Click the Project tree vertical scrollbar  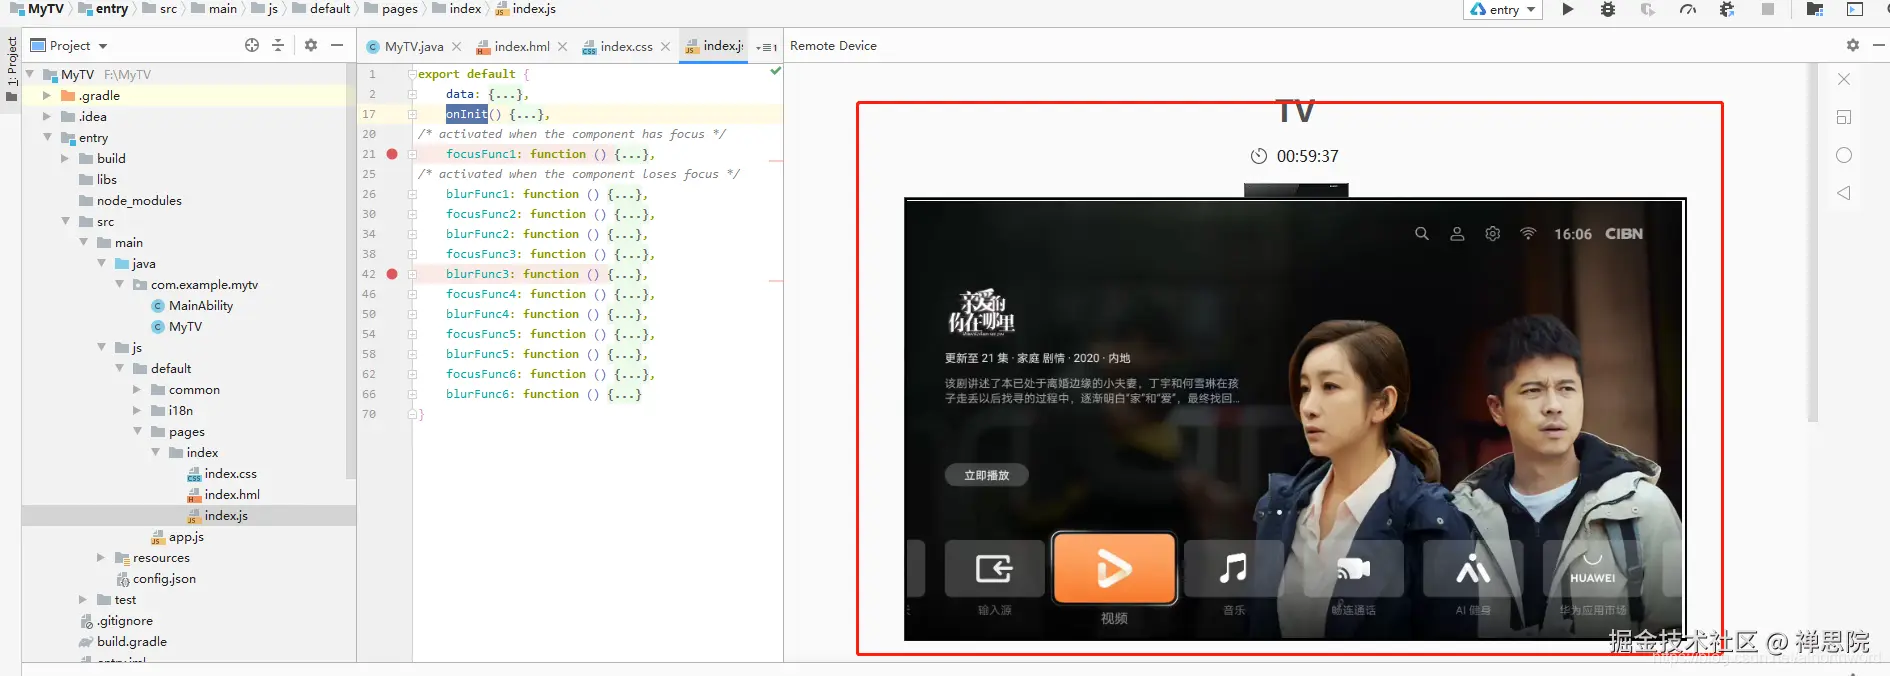click(x=350, y=270)
